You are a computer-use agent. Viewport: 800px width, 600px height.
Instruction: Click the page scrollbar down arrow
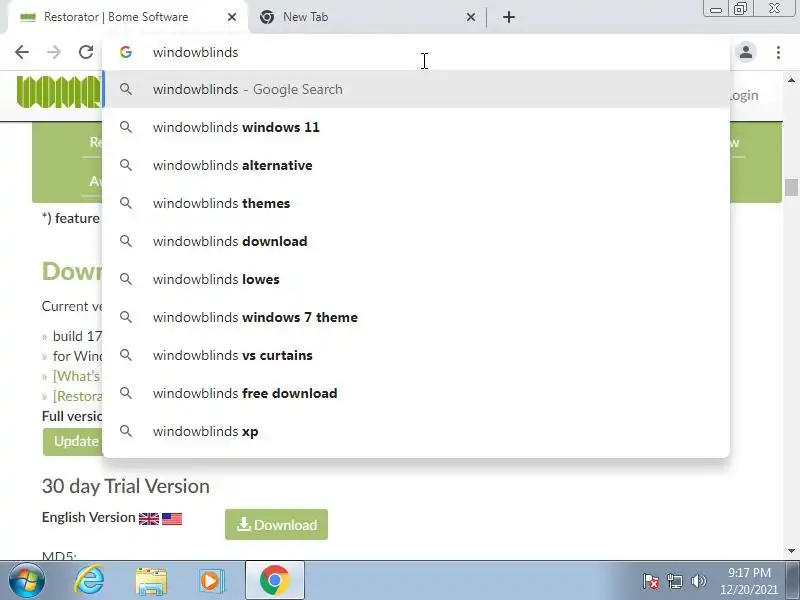[x=791, y=551]
